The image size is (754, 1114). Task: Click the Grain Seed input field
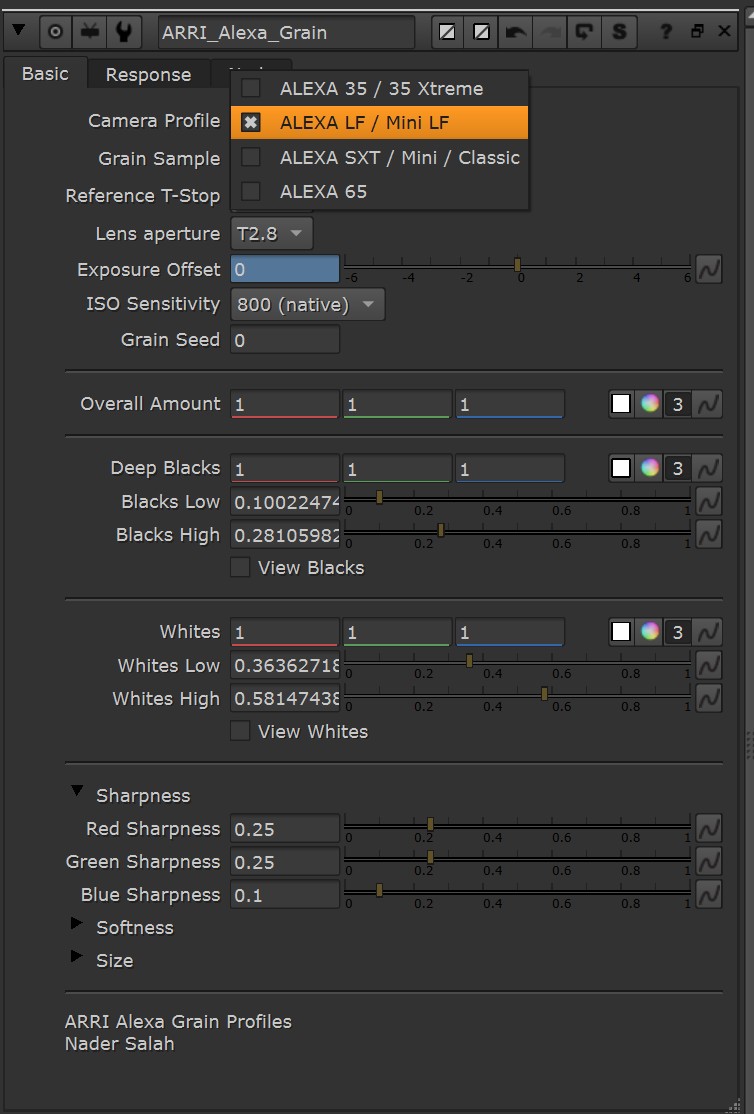(x=285, y=340)
